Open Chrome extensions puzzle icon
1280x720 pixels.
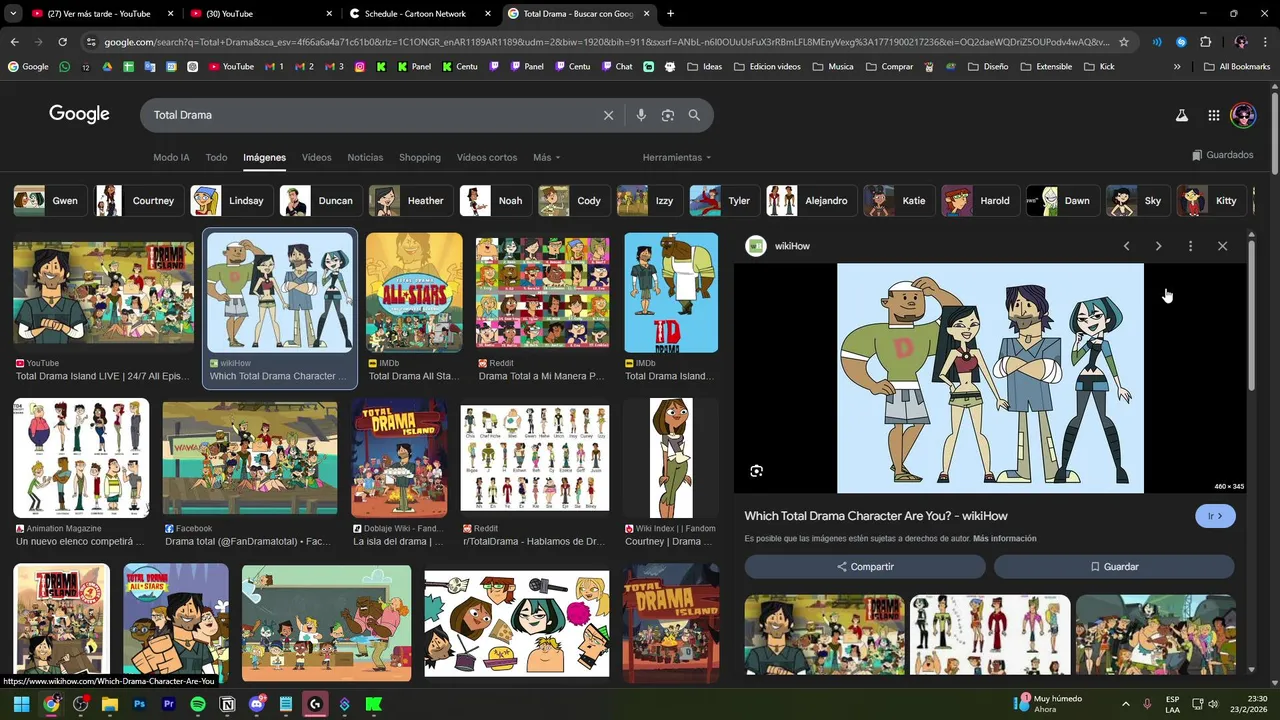[1205, 42]
